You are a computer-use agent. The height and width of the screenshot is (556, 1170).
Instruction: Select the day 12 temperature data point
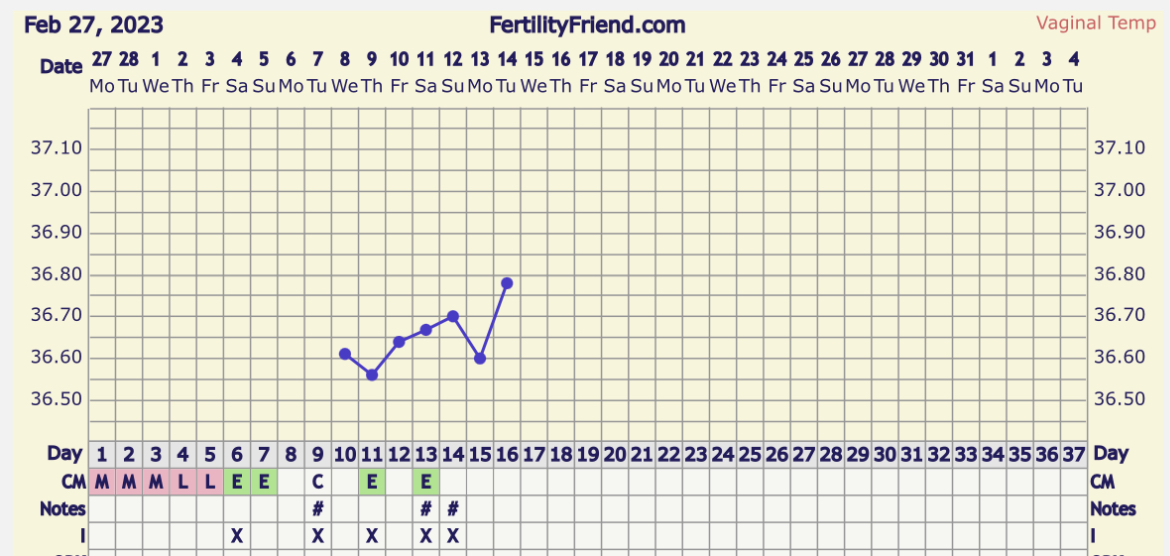click(399, 342)
